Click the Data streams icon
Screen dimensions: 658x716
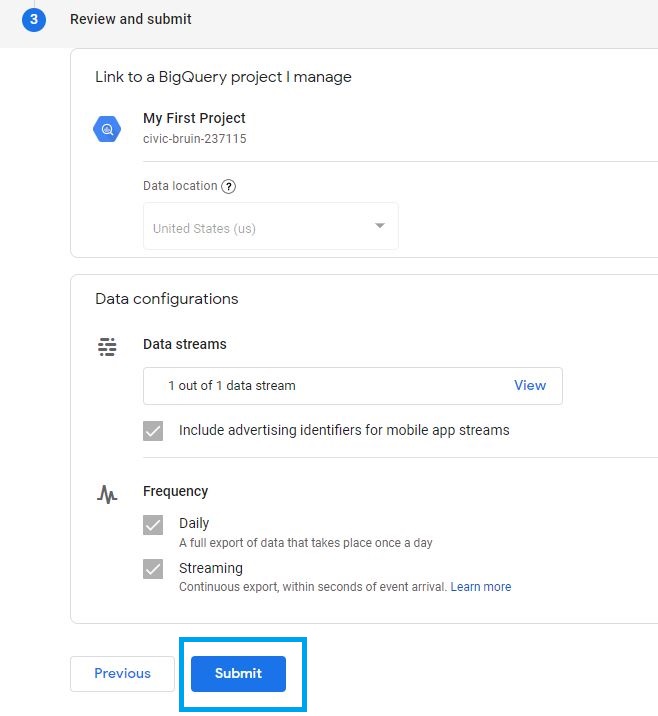(x=107, y=347)
